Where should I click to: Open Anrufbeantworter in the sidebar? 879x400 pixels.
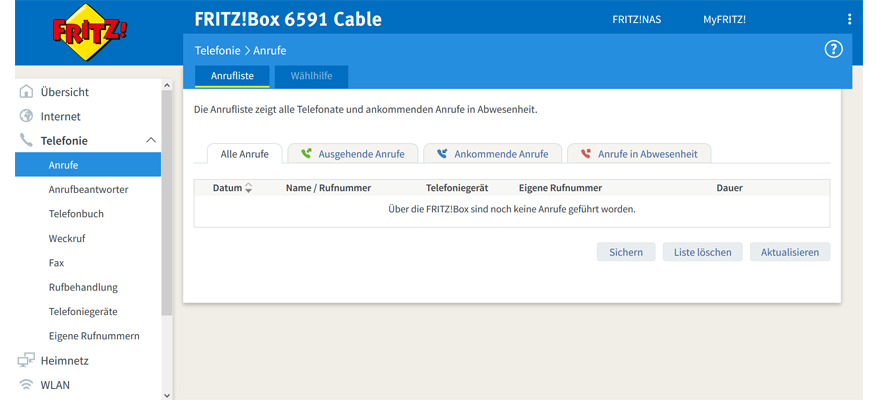point(88,189)
